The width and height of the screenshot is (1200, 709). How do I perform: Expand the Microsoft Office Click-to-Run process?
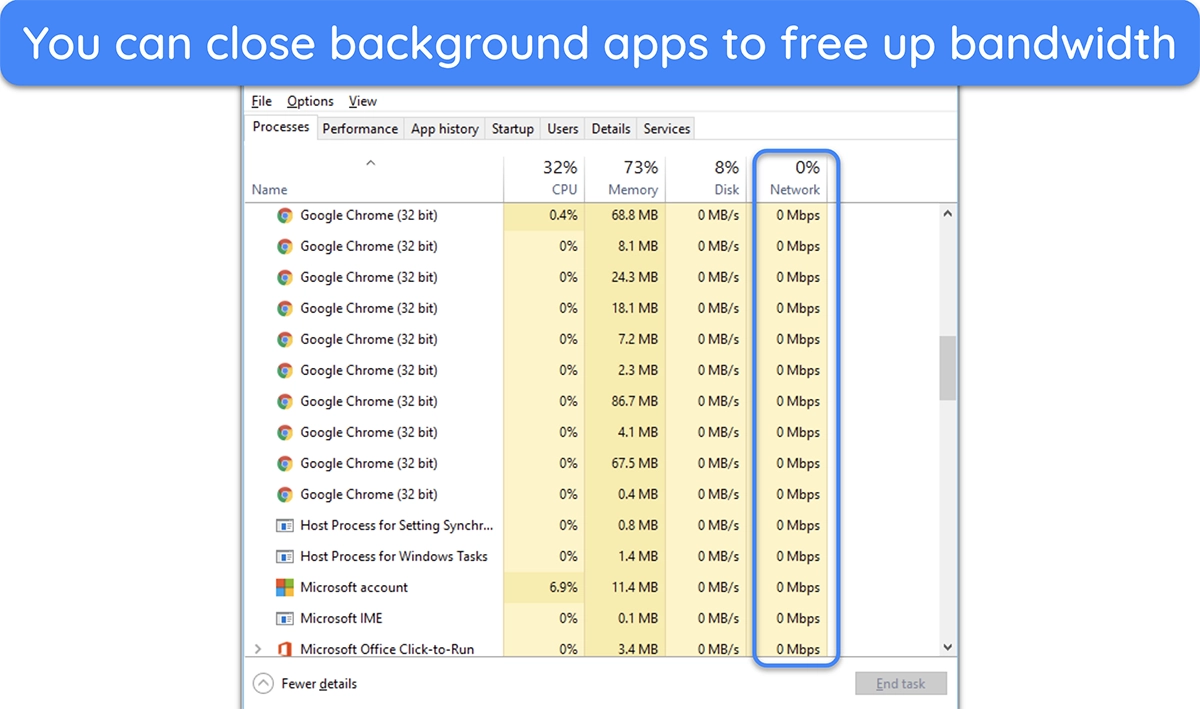[x=260, y=649]
